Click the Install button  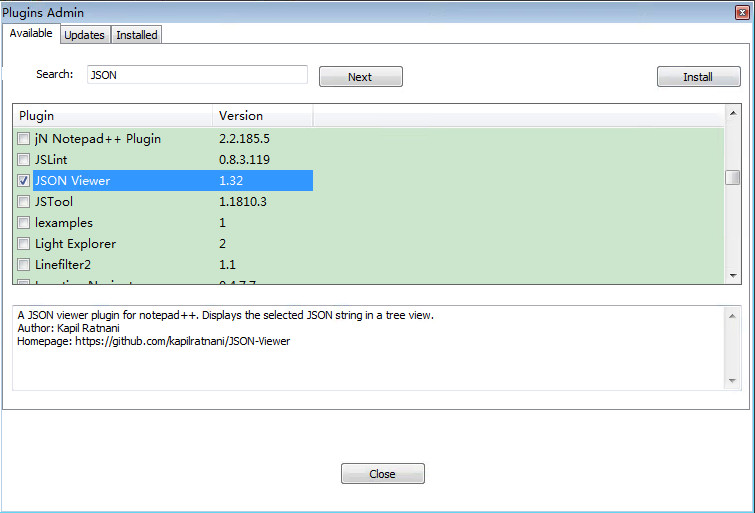tap(699, 77)
